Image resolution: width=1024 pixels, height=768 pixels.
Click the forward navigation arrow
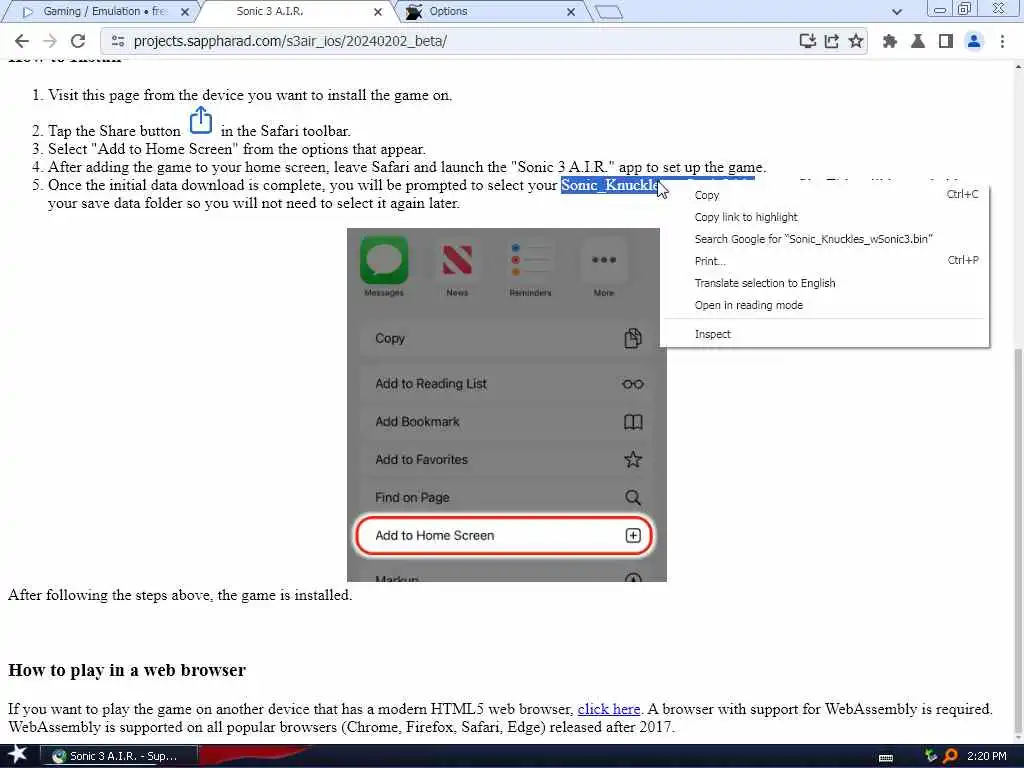(50, 41)
